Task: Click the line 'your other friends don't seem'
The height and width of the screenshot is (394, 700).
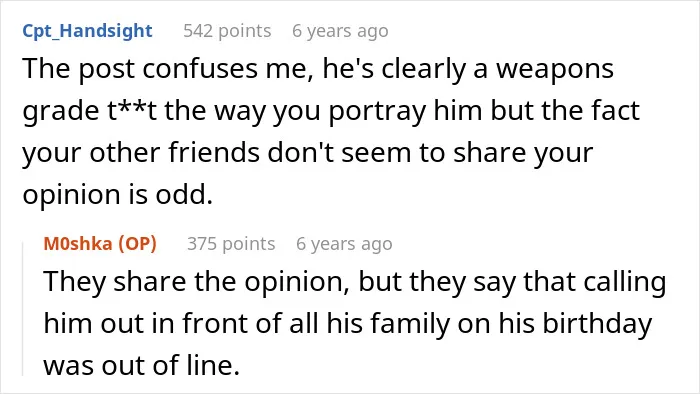Action: point(308,153)
